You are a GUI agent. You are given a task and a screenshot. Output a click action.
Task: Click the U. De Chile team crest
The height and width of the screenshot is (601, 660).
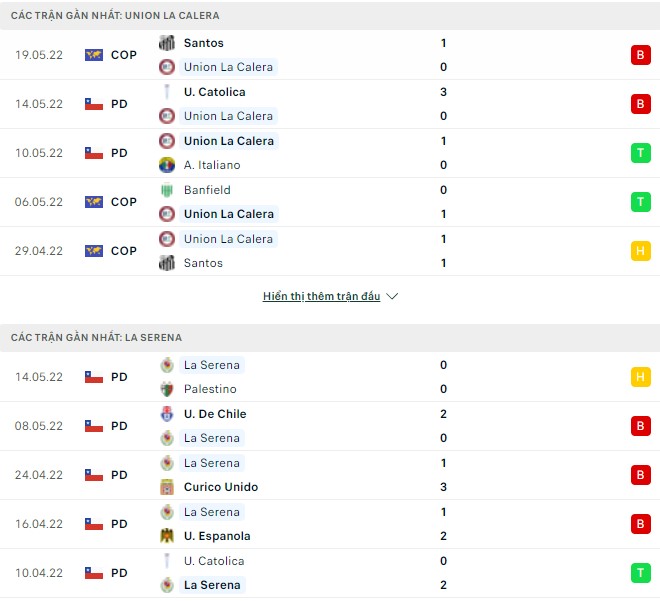(167, 414)
